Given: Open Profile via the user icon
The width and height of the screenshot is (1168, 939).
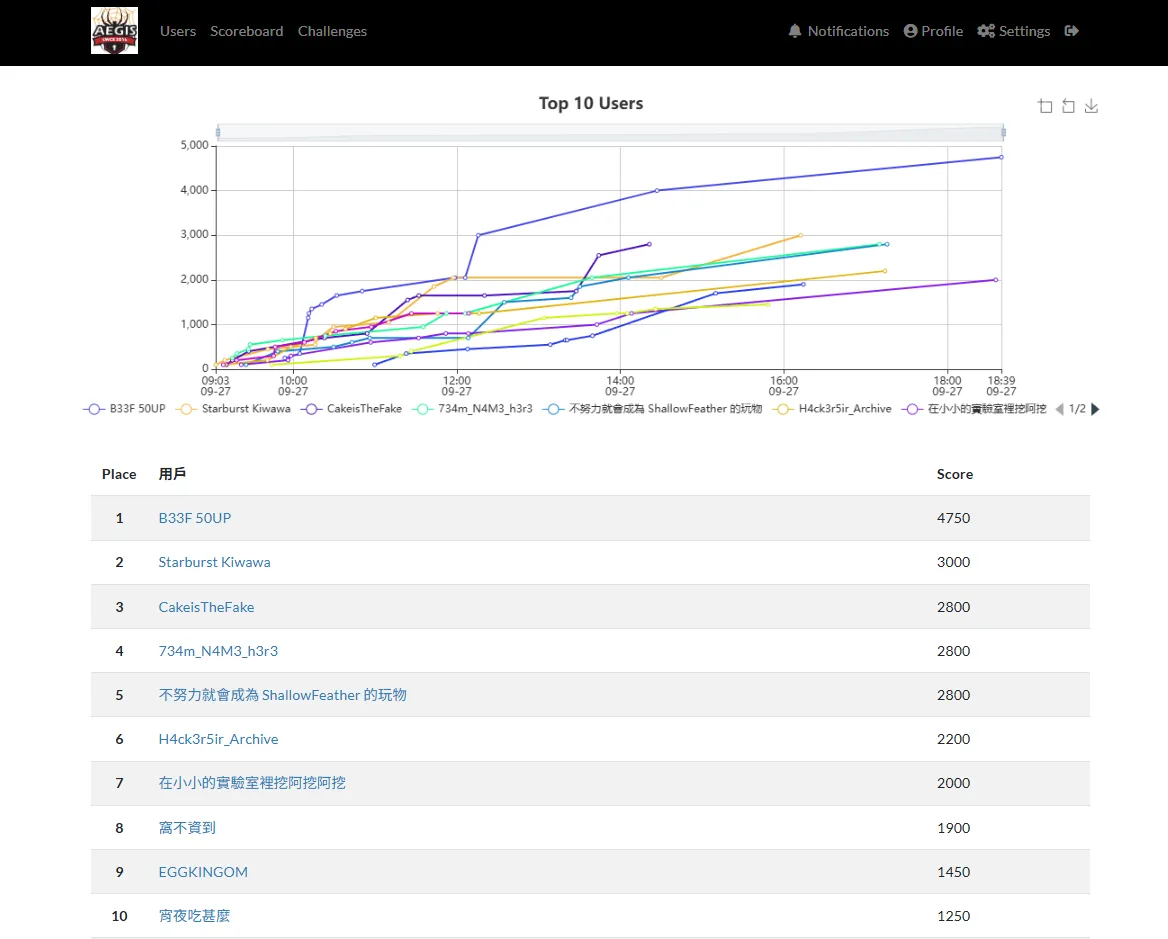Looking at the screenshot, I should pos(910,31).
